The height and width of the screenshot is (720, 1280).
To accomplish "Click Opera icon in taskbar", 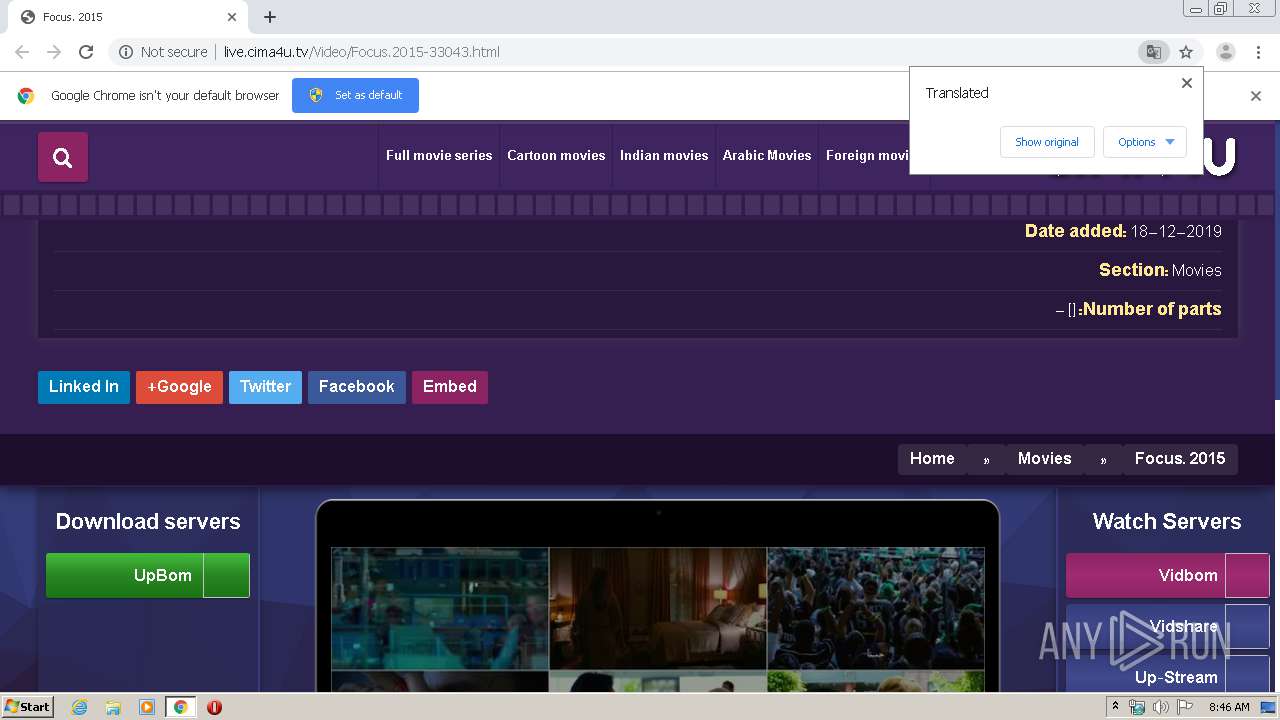I will pos(214,707).
